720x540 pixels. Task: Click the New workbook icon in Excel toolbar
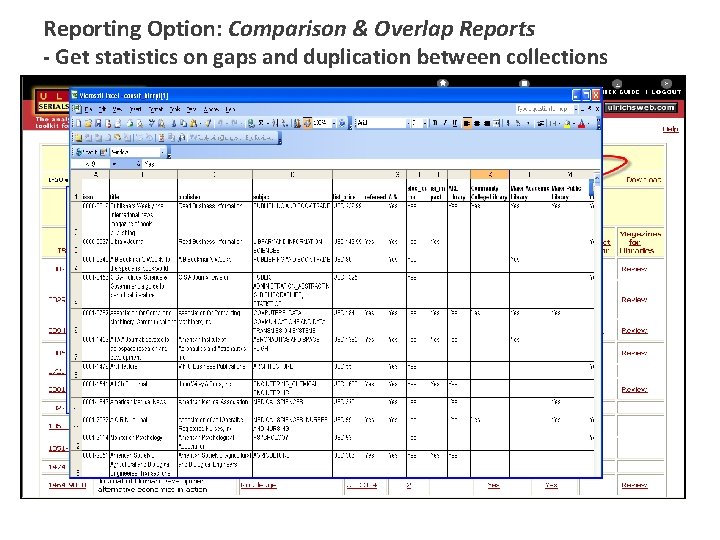click(78, 123)
